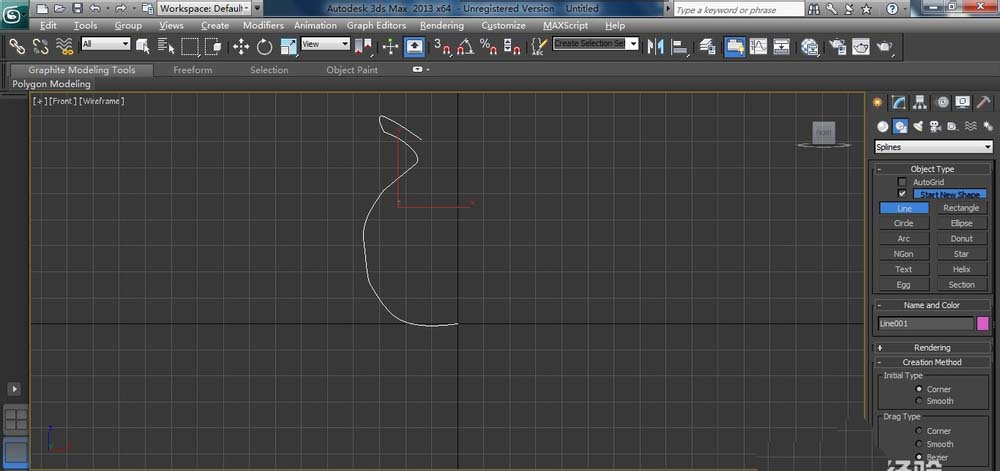This screenshot has height=471, width=1000.
Task: Toggle the Percent Snap tool
Action: tap(489, 46)
